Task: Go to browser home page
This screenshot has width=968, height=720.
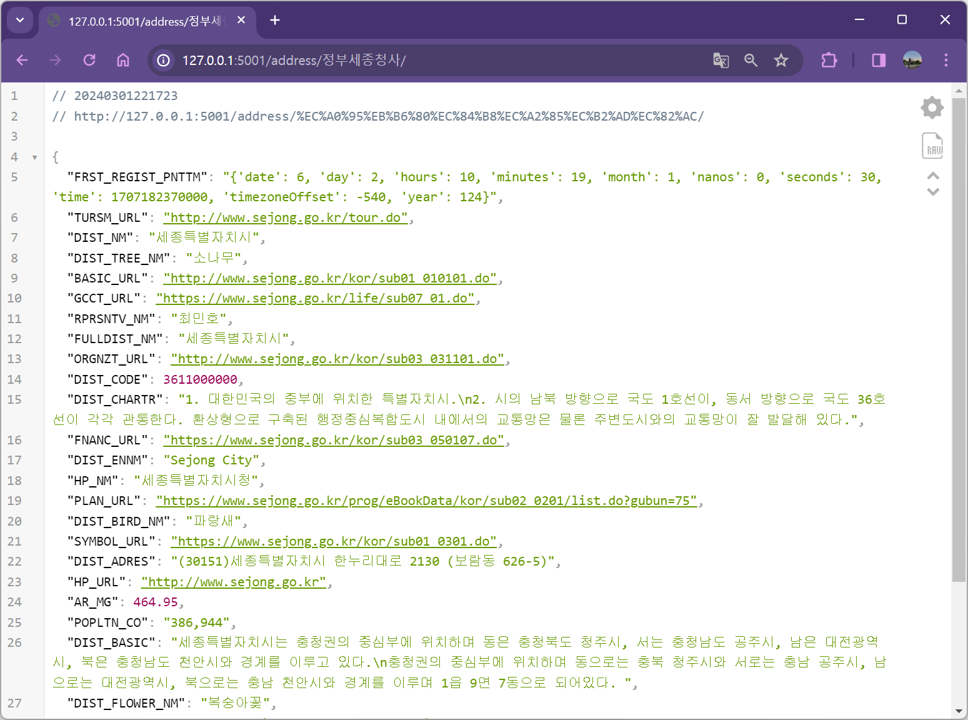Action: [123, 60]
